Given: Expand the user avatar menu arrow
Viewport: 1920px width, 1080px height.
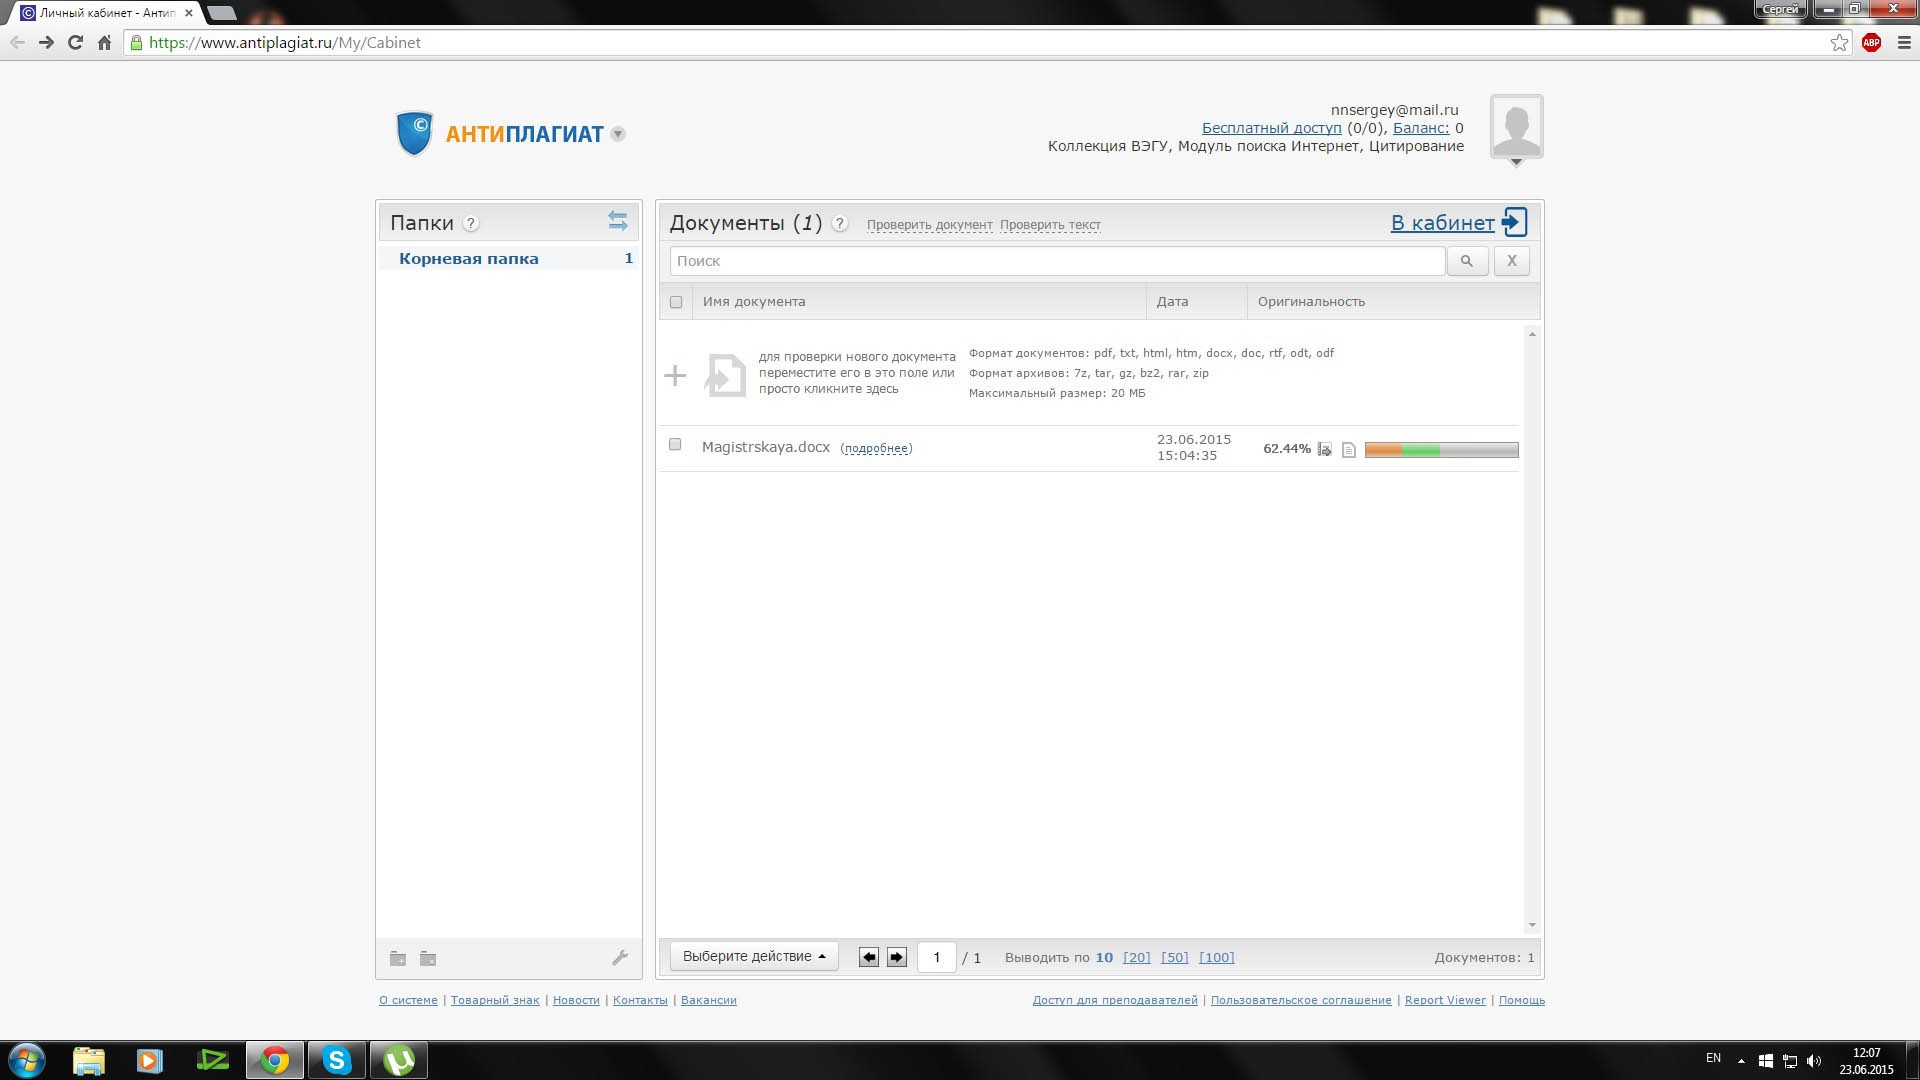Looking at the screenshot, I should 1516,162.
